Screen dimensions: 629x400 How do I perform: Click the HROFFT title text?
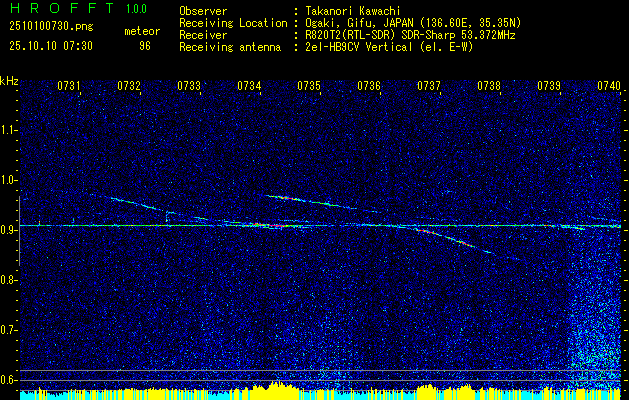pos(61,8)
